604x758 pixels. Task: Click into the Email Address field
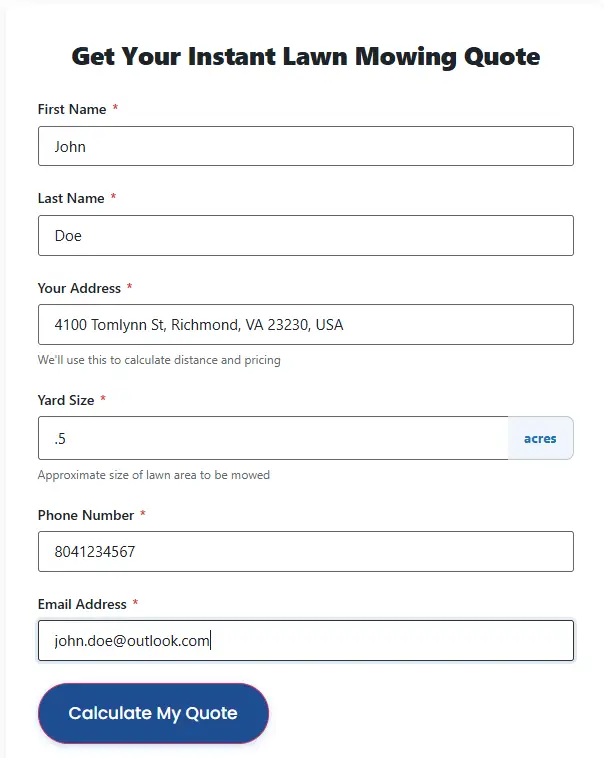(305, 640)
